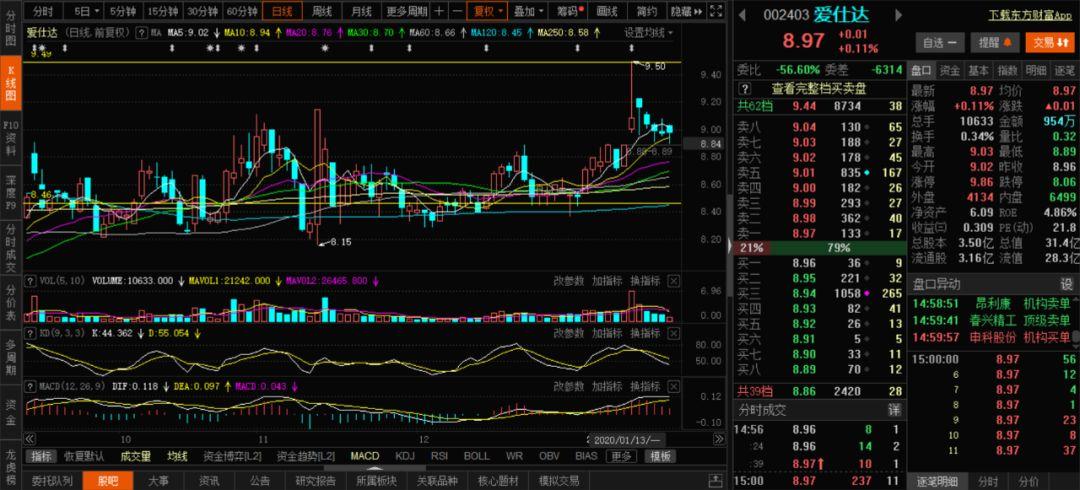1080x490 pixels.
Task: Open 叠加 overlay dropdown
Action: [x=530, y=11]
